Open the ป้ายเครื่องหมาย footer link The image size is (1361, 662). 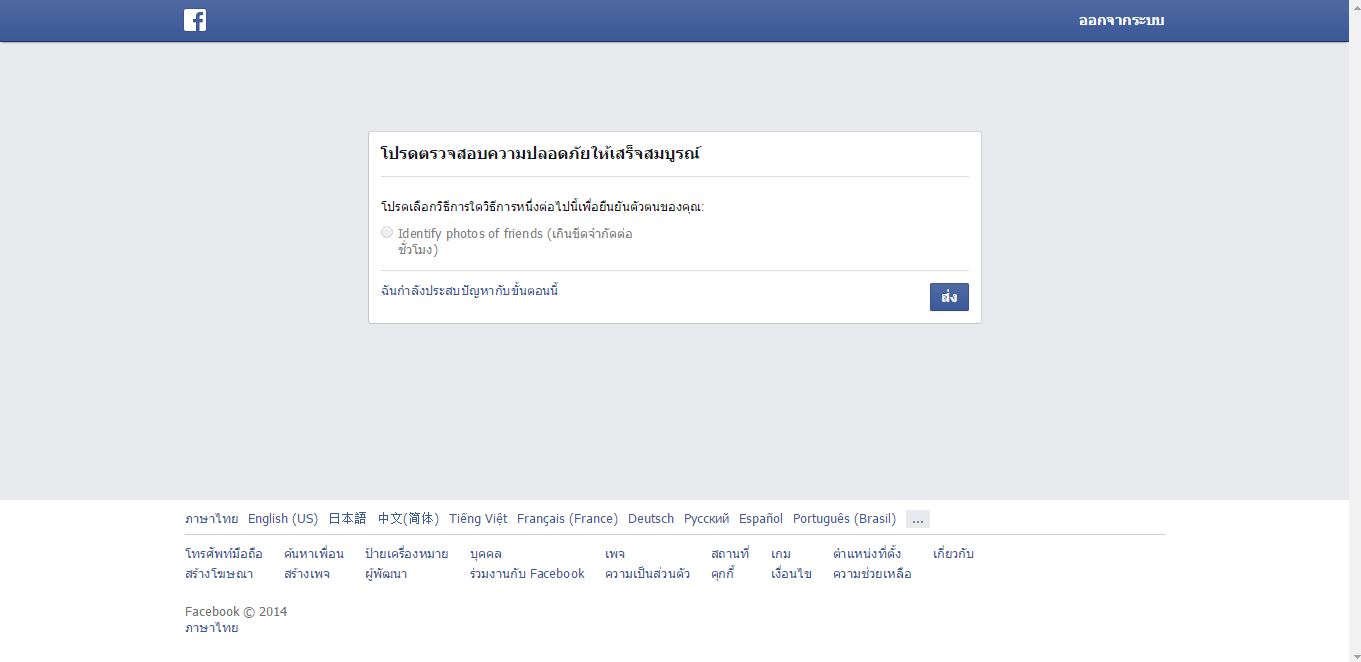(x=406, y=553)
